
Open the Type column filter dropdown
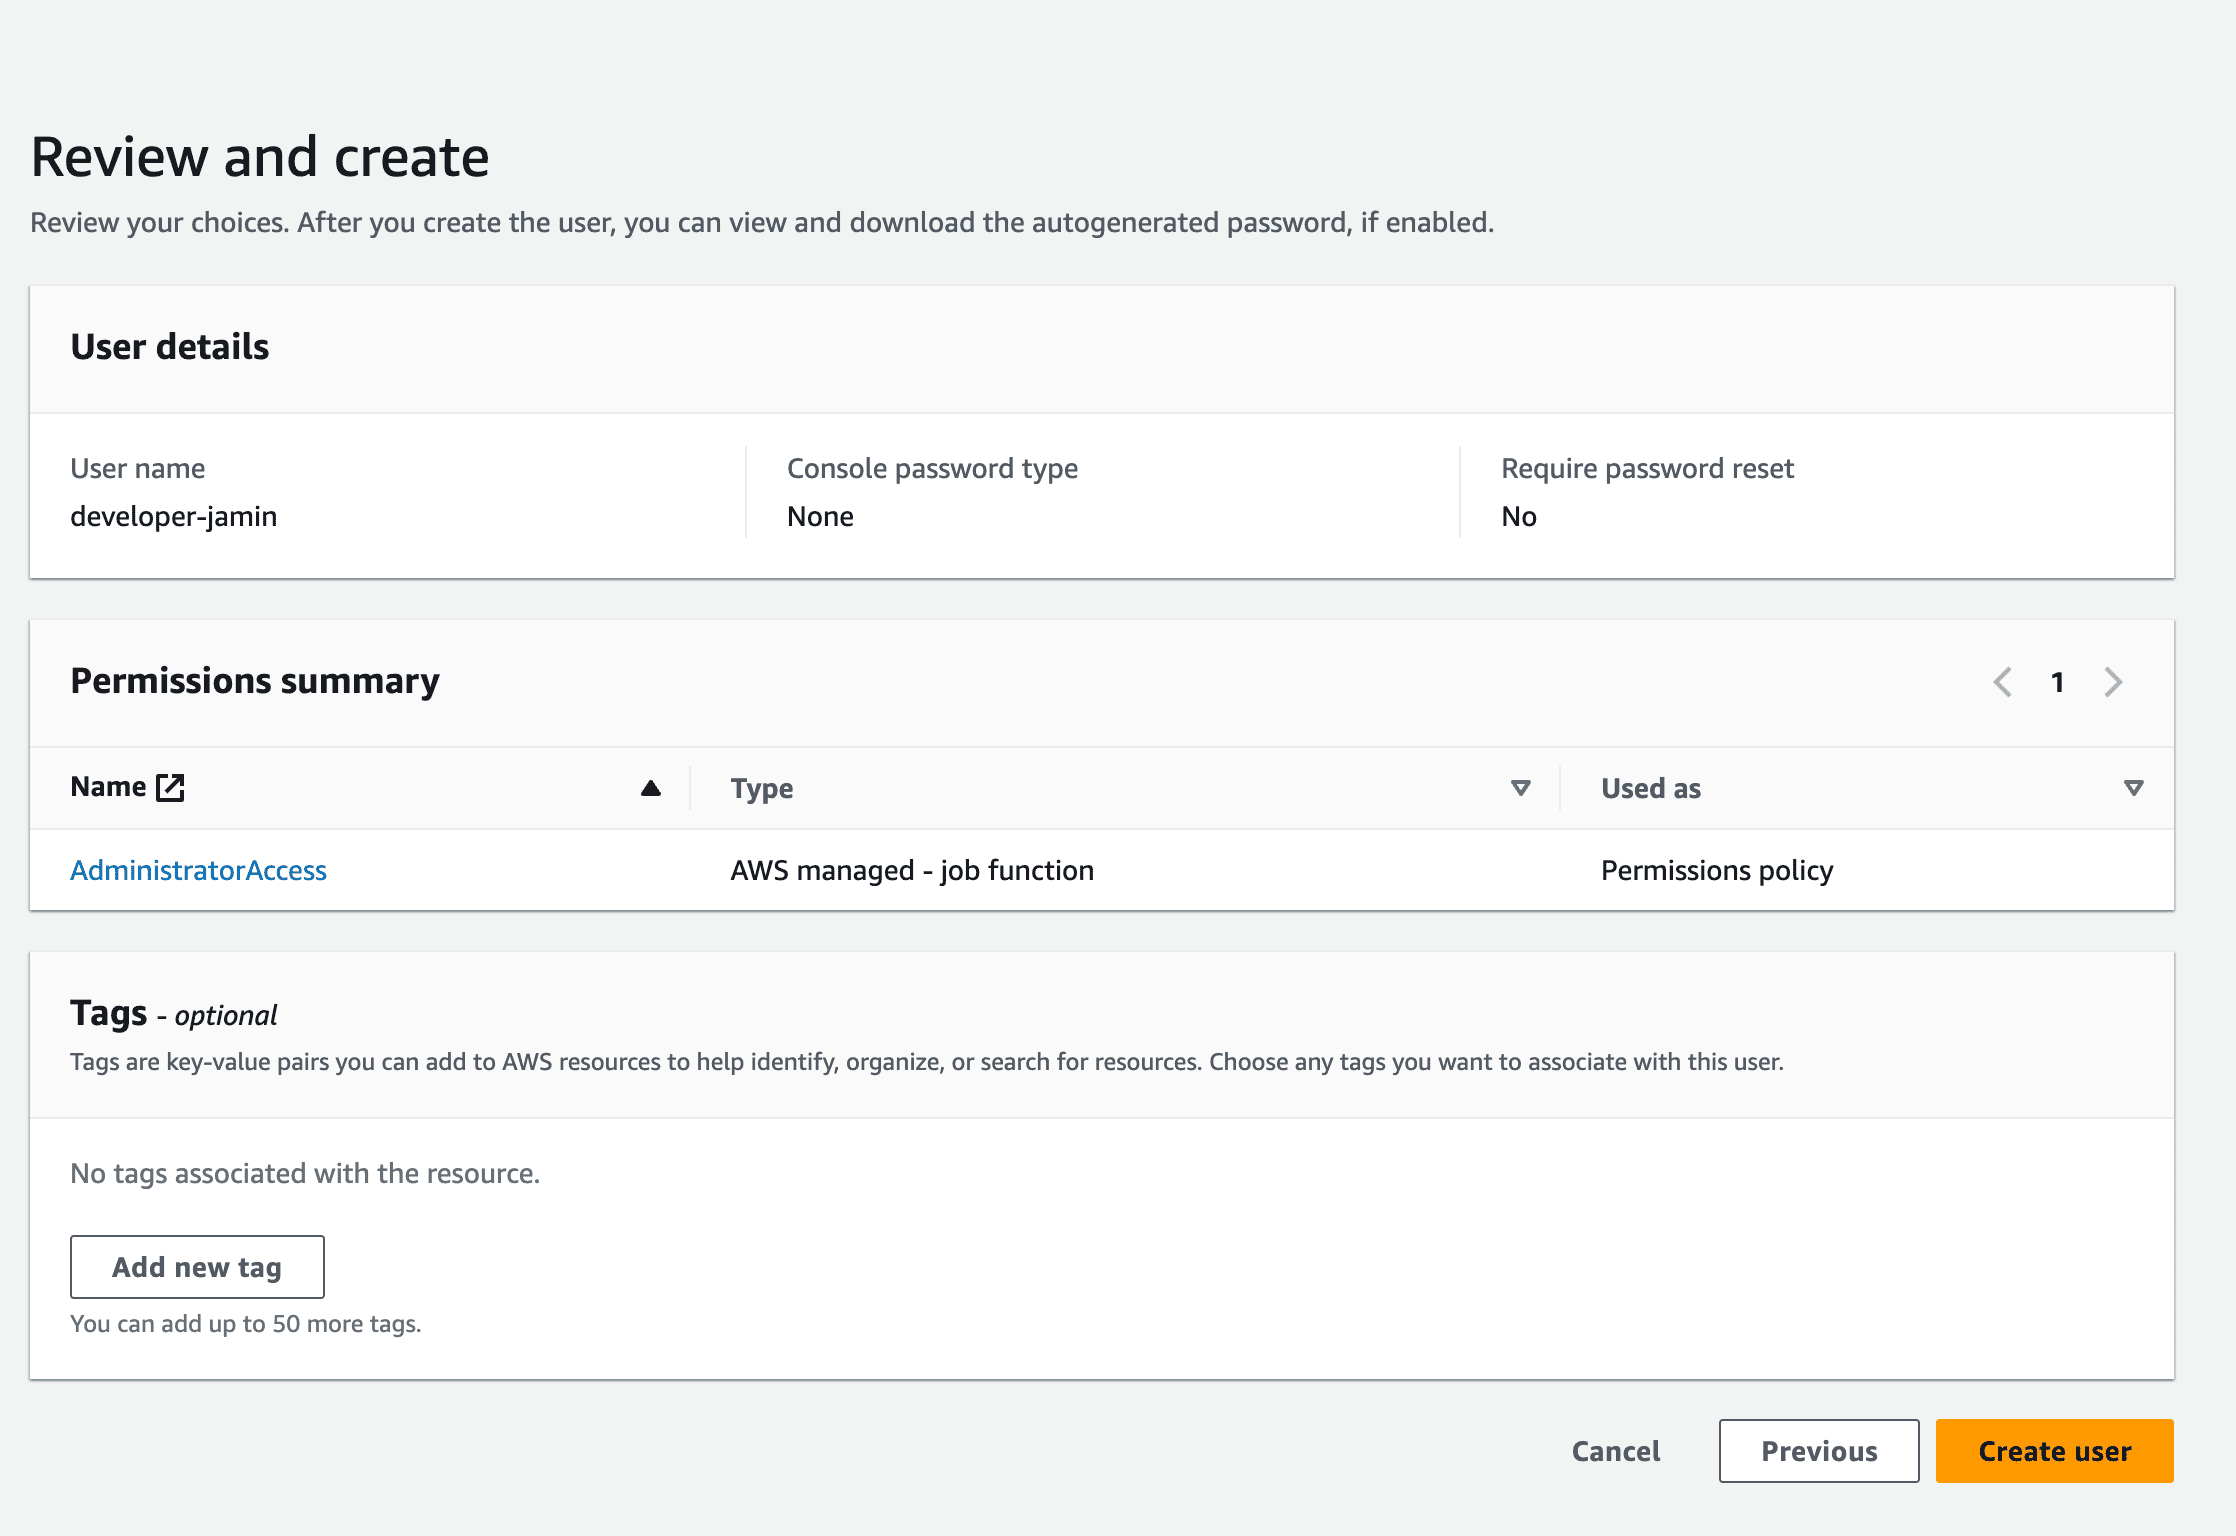click(x=1519, y=788)
